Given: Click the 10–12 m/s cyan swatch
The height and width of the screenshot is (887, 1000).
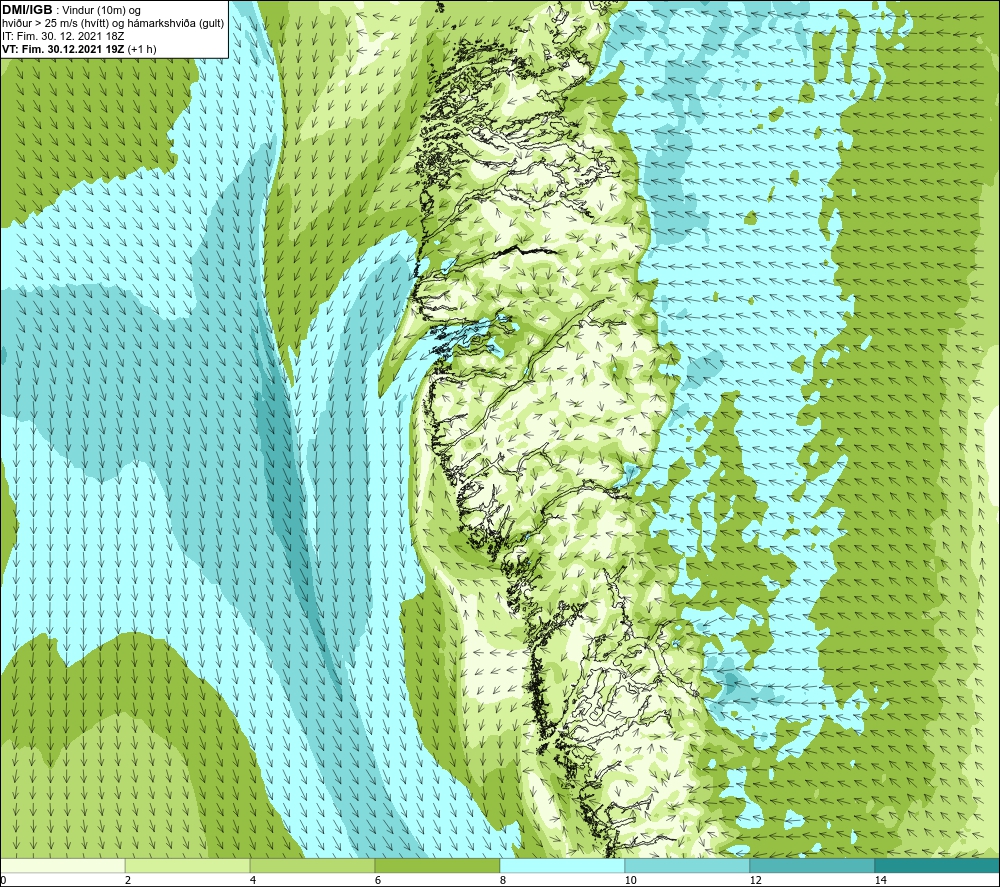Looking at the screenshot, I should (x=688, y=865).
